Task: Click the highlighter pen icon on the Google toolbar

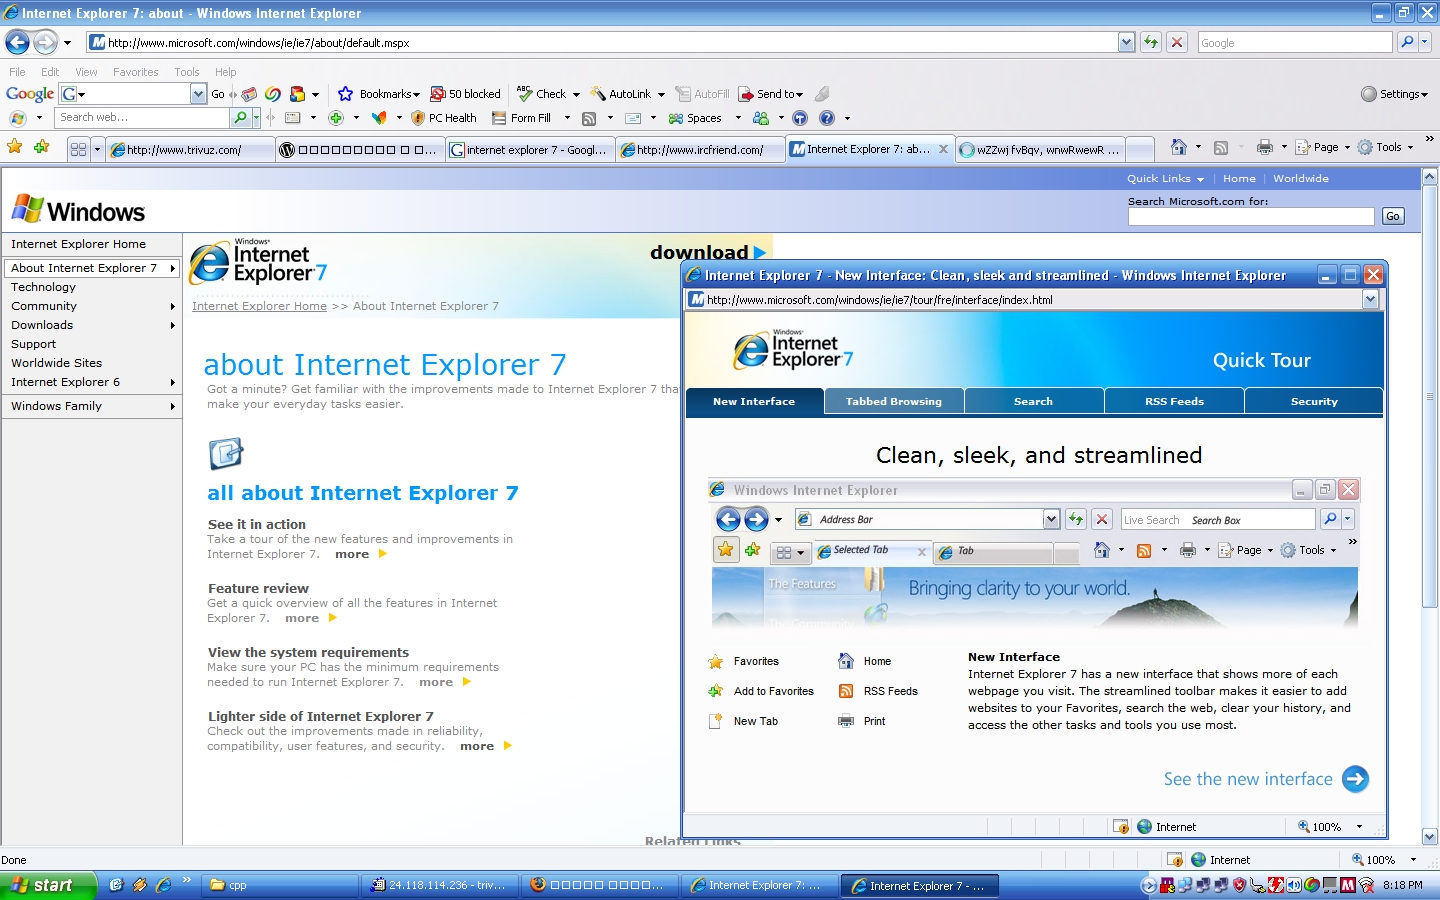Action: click(x=822, y=94)
